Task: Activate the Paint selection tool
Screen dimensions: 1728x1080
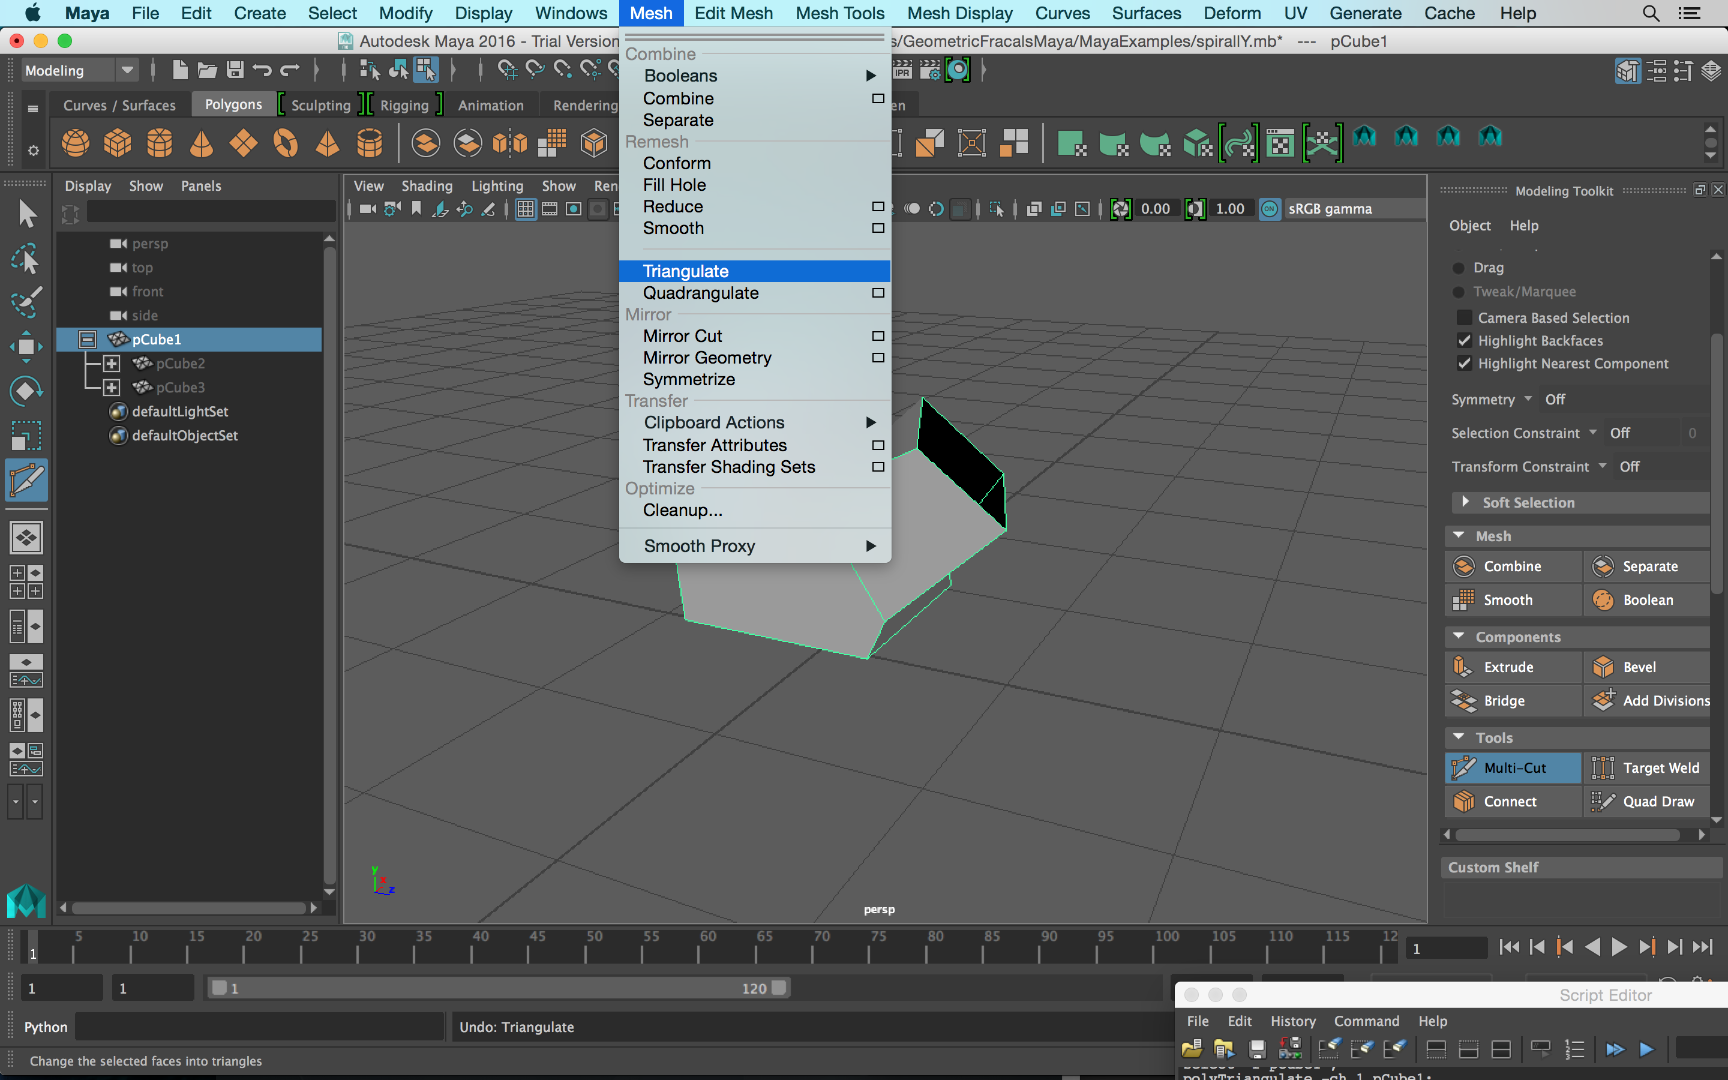Action: pyautogui.click(x=27, y=302)
